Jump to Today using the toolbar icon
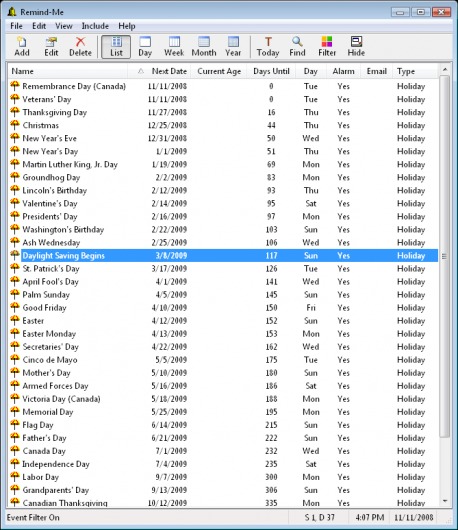The width and height of the screenshot is (458, 530). click(x=268, y=47)
